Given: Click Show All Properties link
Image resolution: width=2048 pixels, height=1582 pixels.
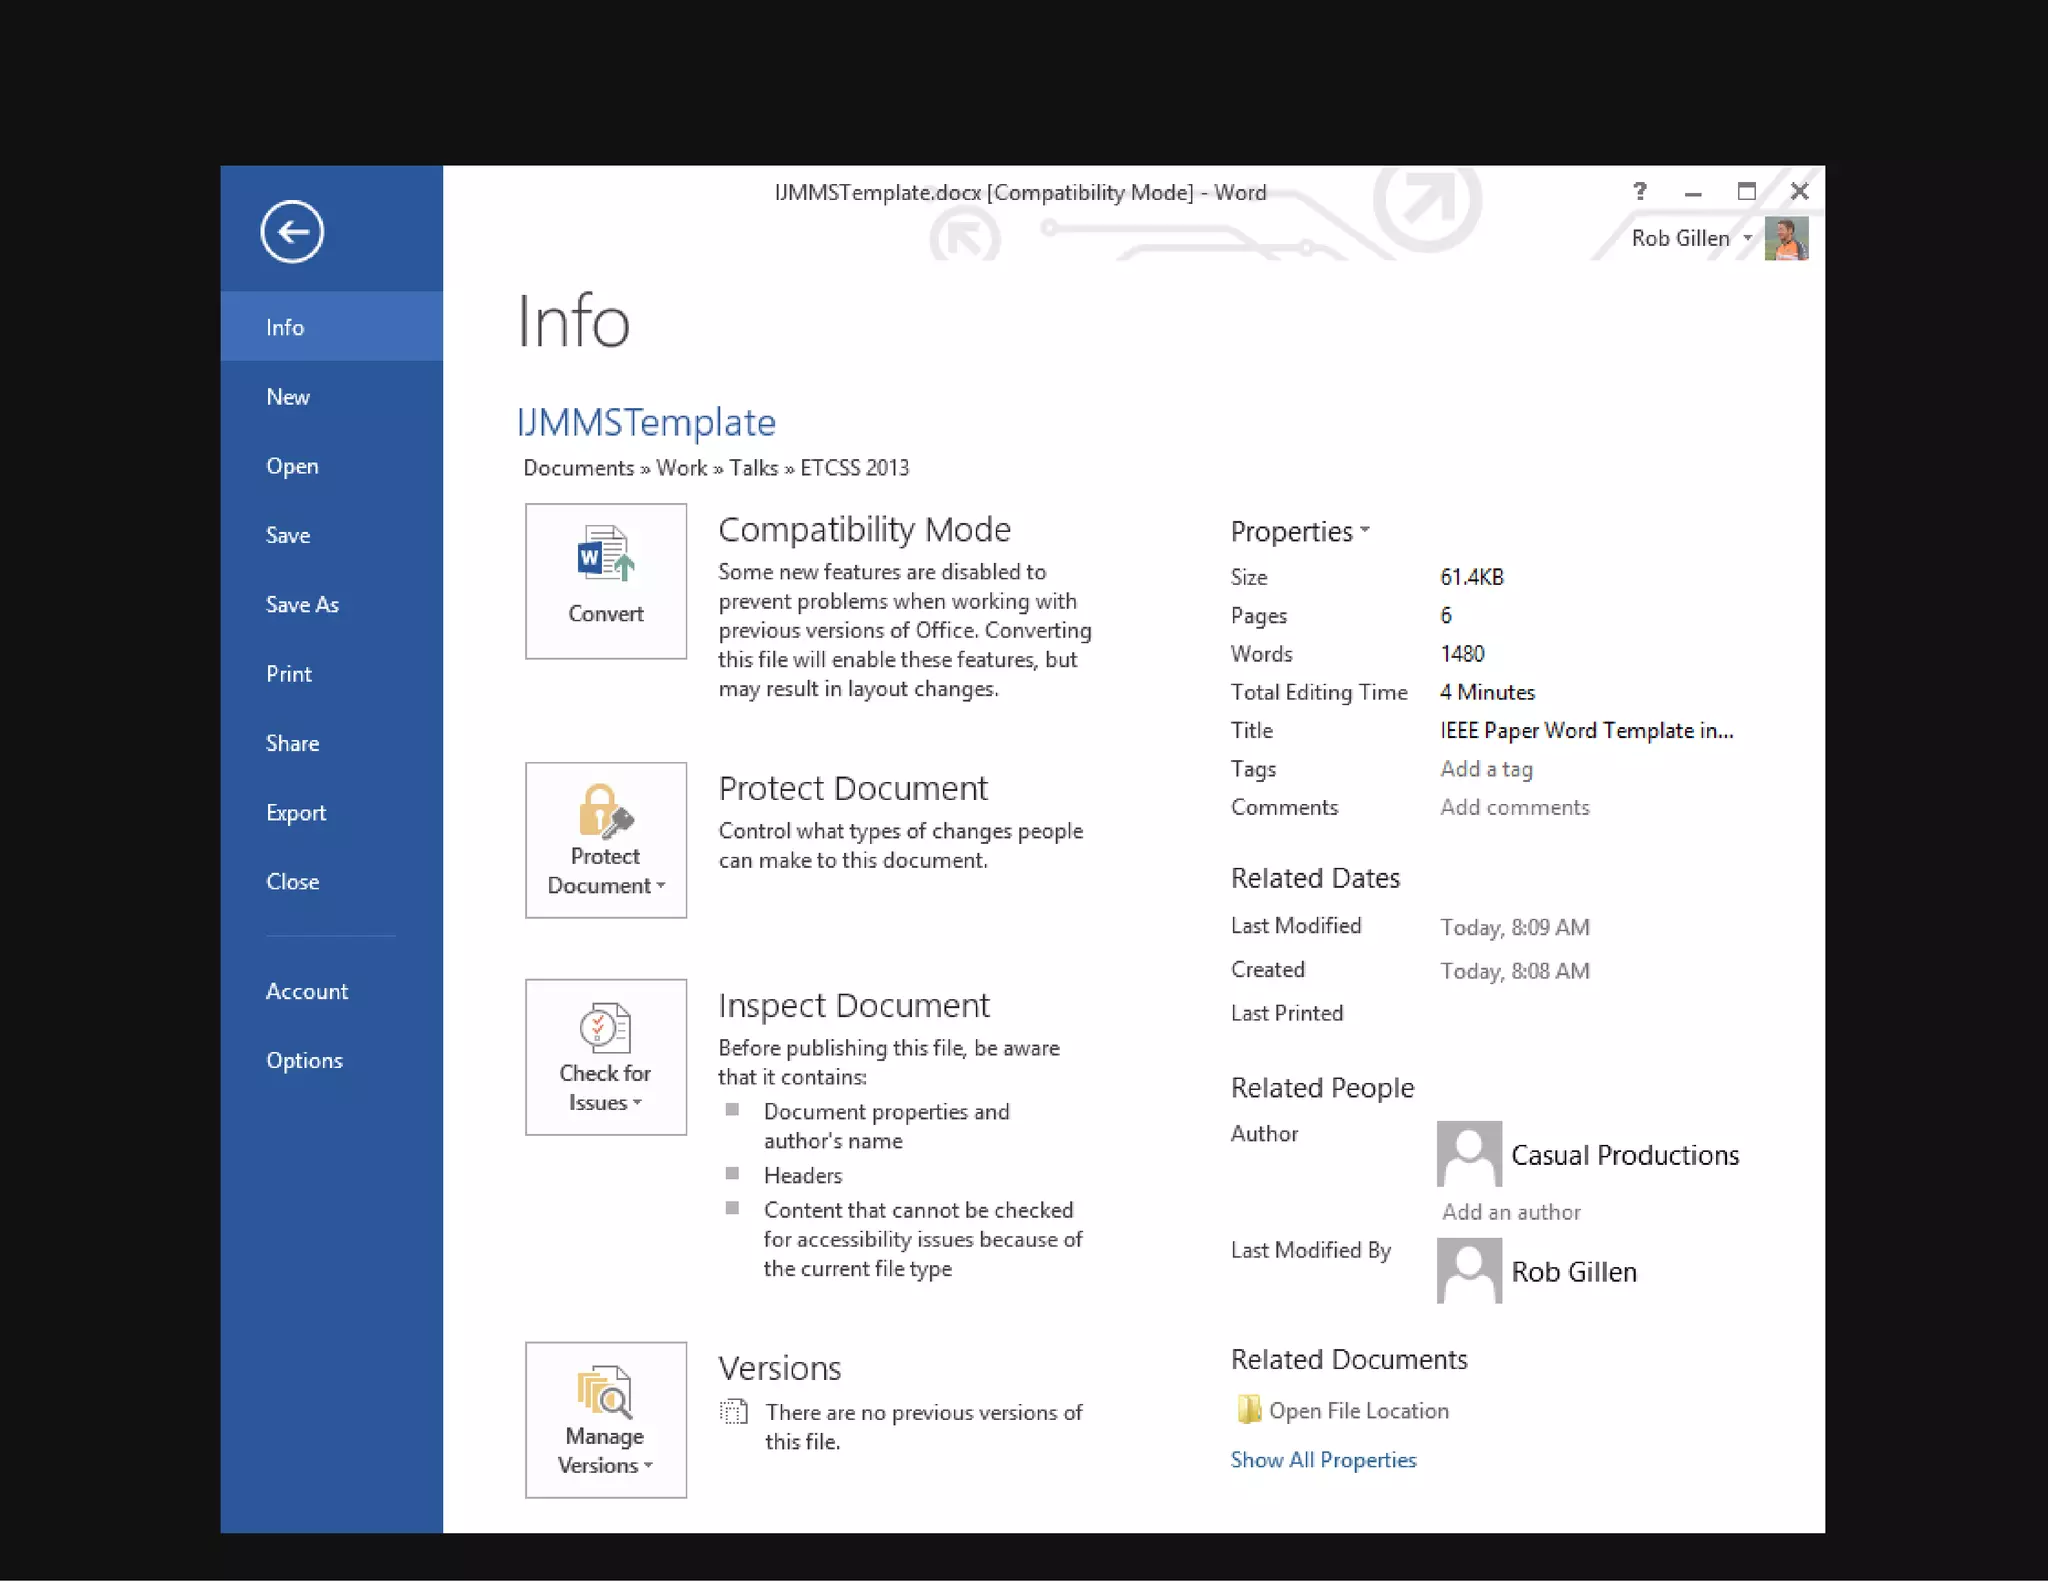Looking at the screenshot, I should pyautogui.click(x=1323, y=1460).
